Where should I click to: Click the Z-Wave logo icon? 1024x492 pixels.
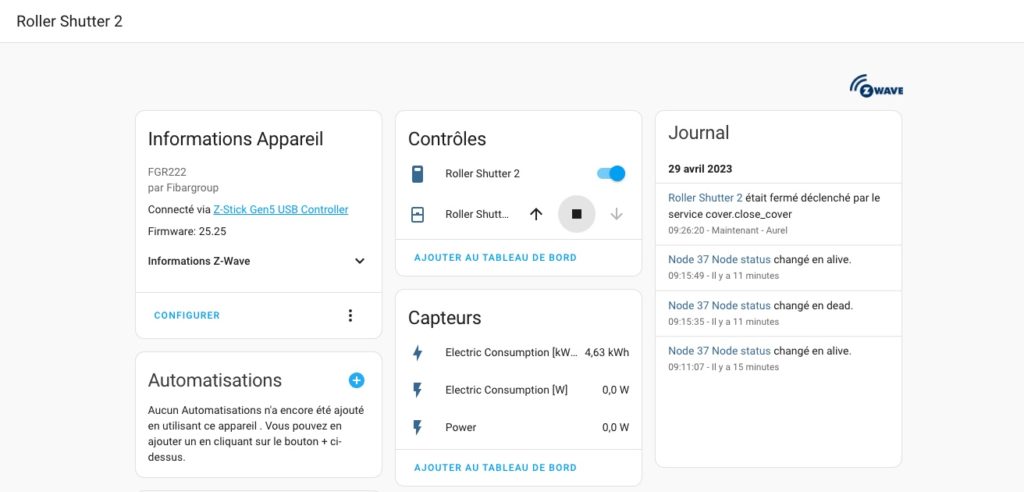coord(875,87)
